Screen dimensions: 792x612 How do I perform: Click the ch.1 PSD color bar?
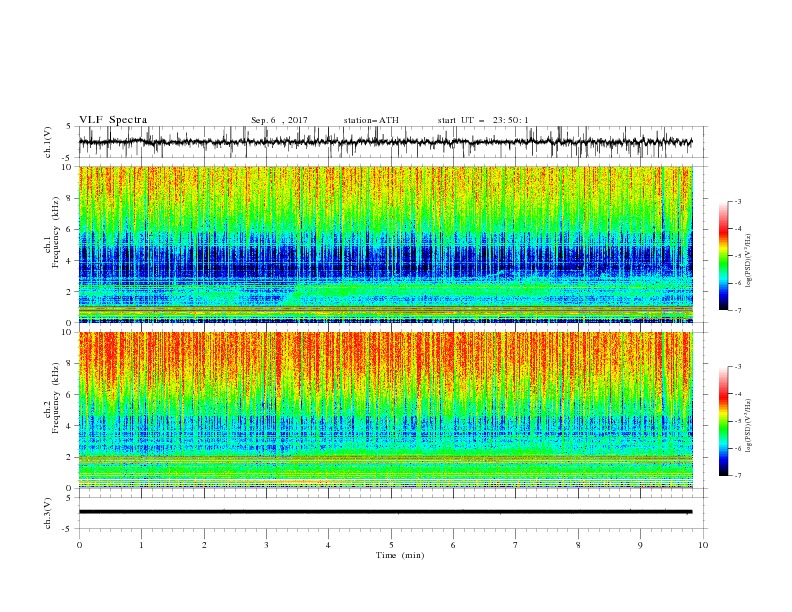(x=723, y=256)
